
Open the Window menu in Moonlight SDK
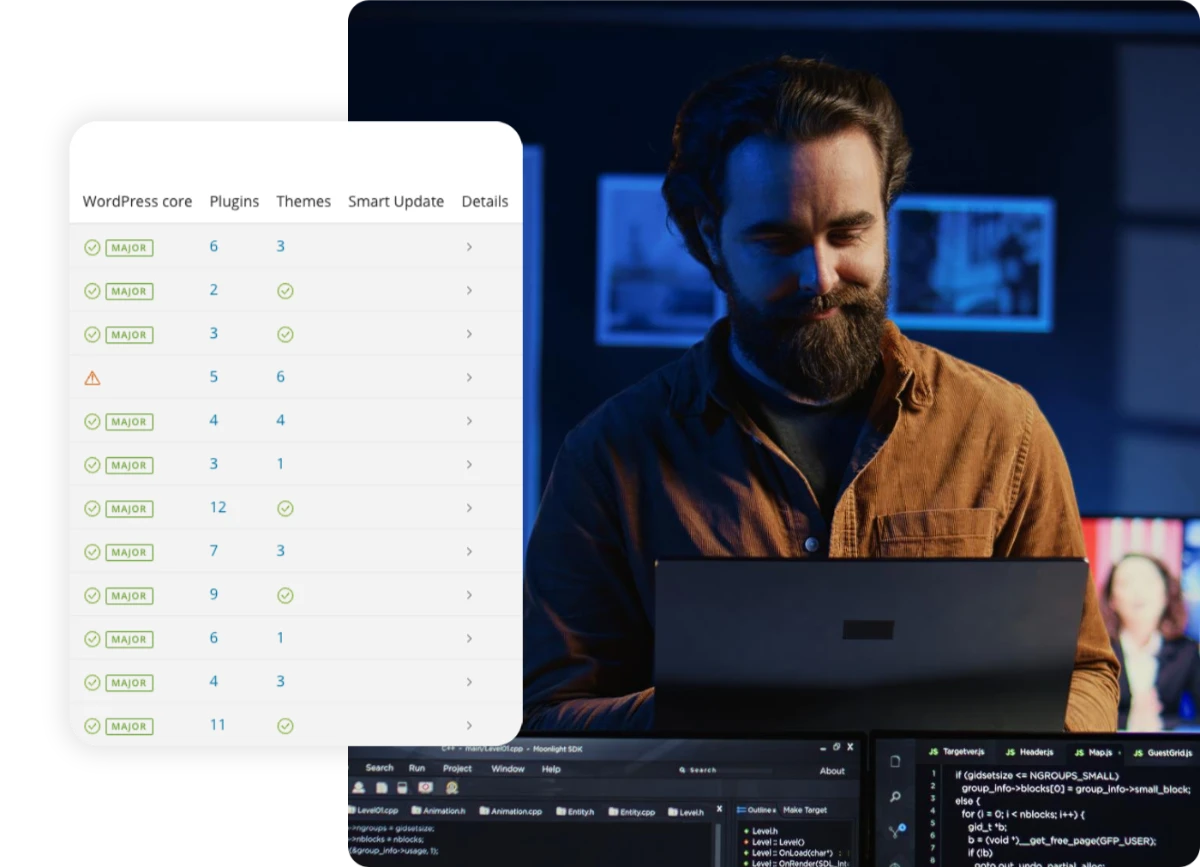[x=508, y=769]
